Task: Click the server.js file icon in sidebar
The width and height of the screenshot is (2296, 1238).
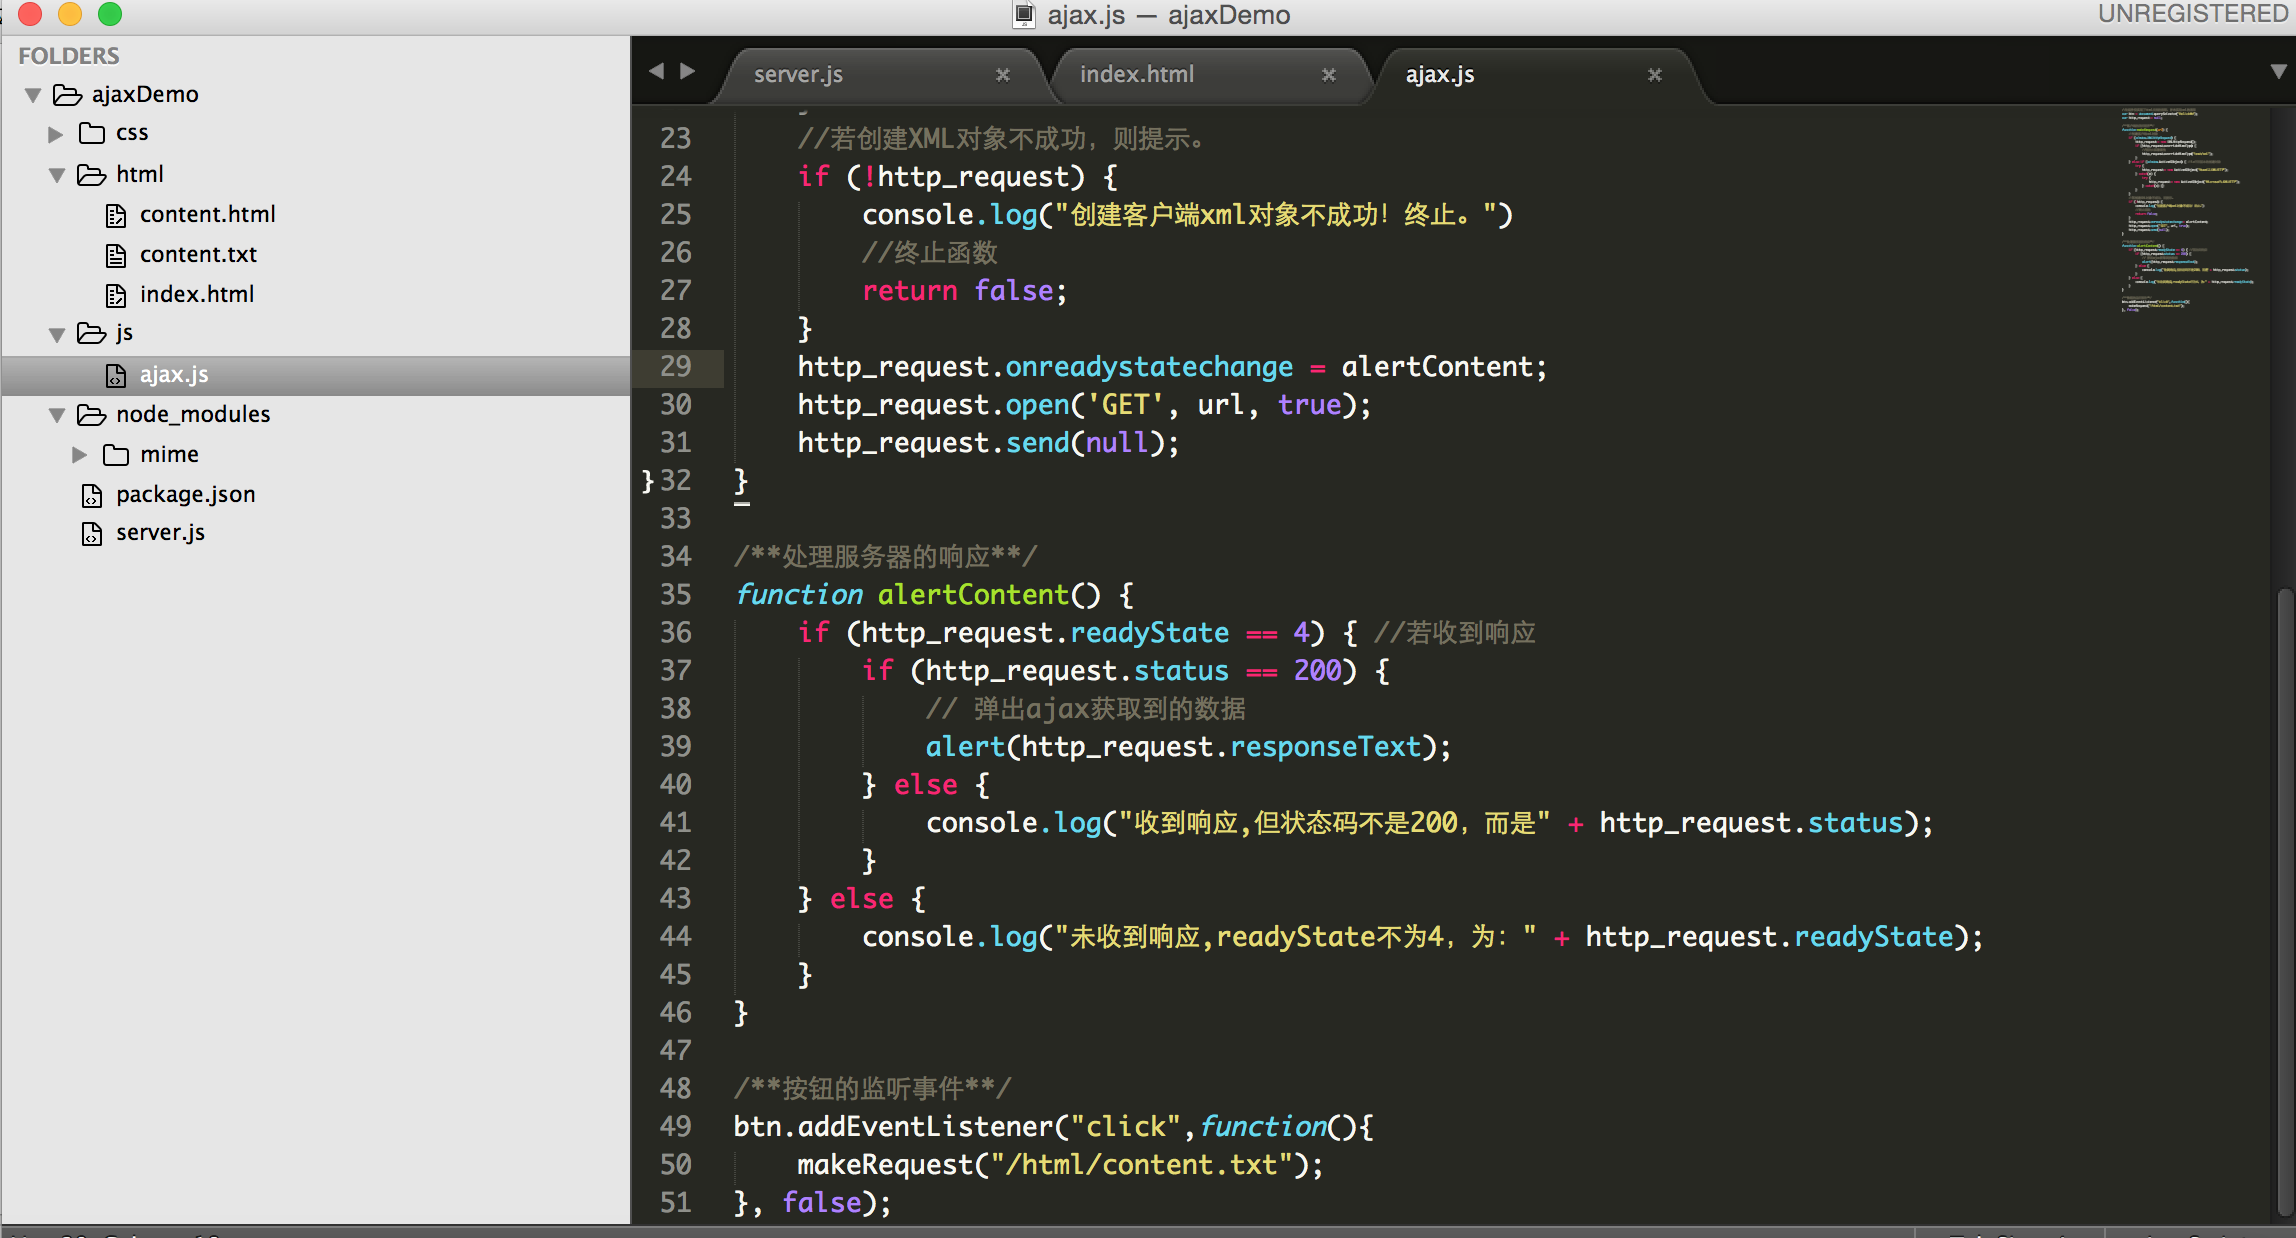Action: [x=92, y=533]
